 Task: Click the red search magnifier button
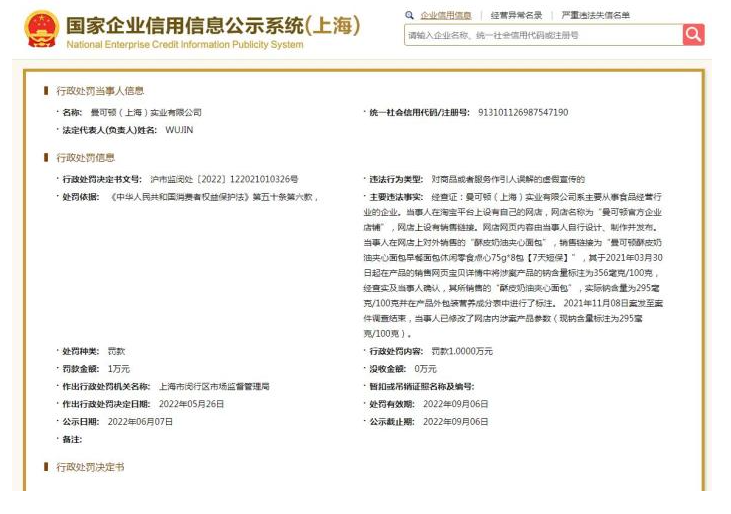pyautogui.click(x=694, y=34)
